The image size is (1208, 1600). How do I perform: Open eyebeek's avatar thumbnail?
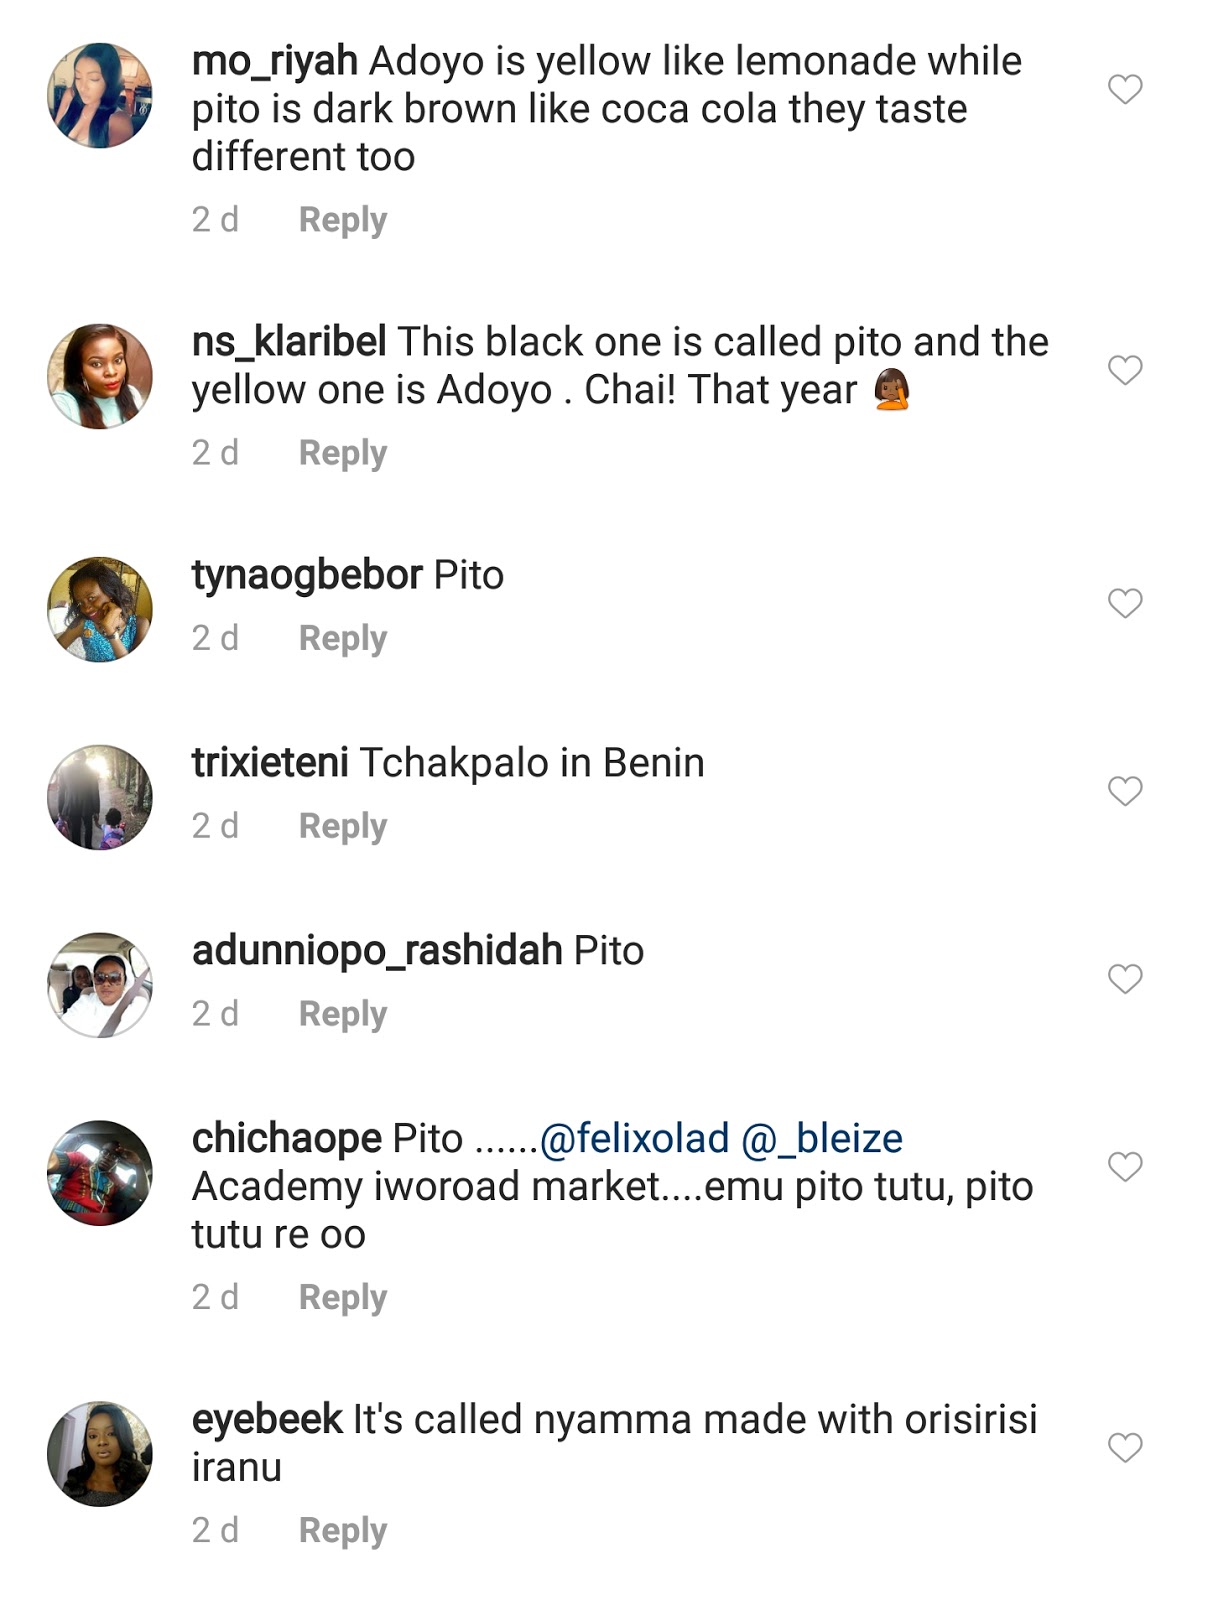pyautogui.click(x=100, y=1454)
